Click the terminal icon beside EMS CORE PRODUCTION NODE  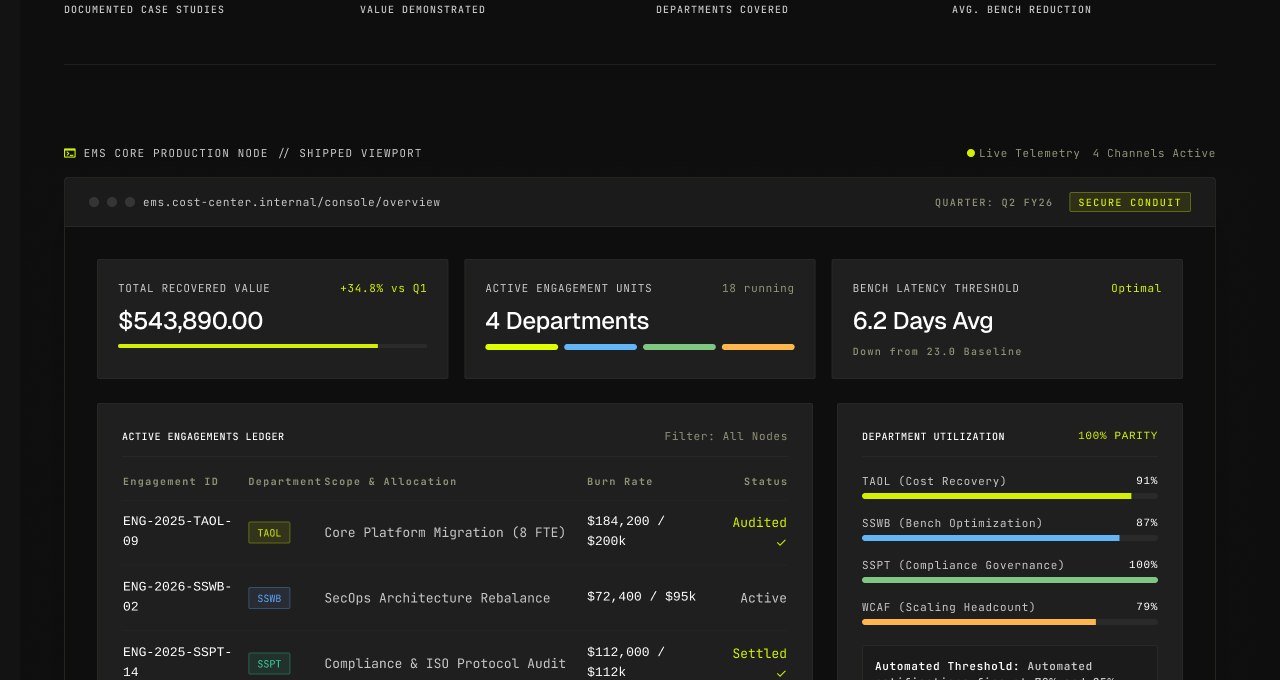[x=70, y=153]
